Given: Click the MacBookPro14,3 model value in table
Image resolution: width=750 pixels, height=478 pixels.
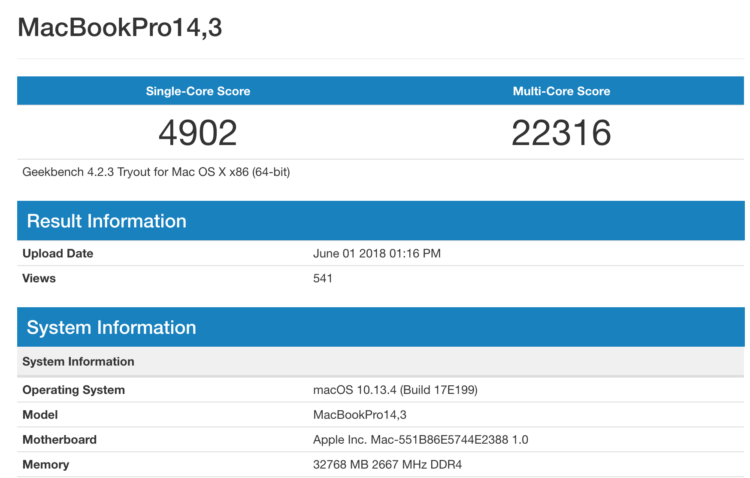Looking at the screenshot, I should pyautogui.click(x=359, y=414).
